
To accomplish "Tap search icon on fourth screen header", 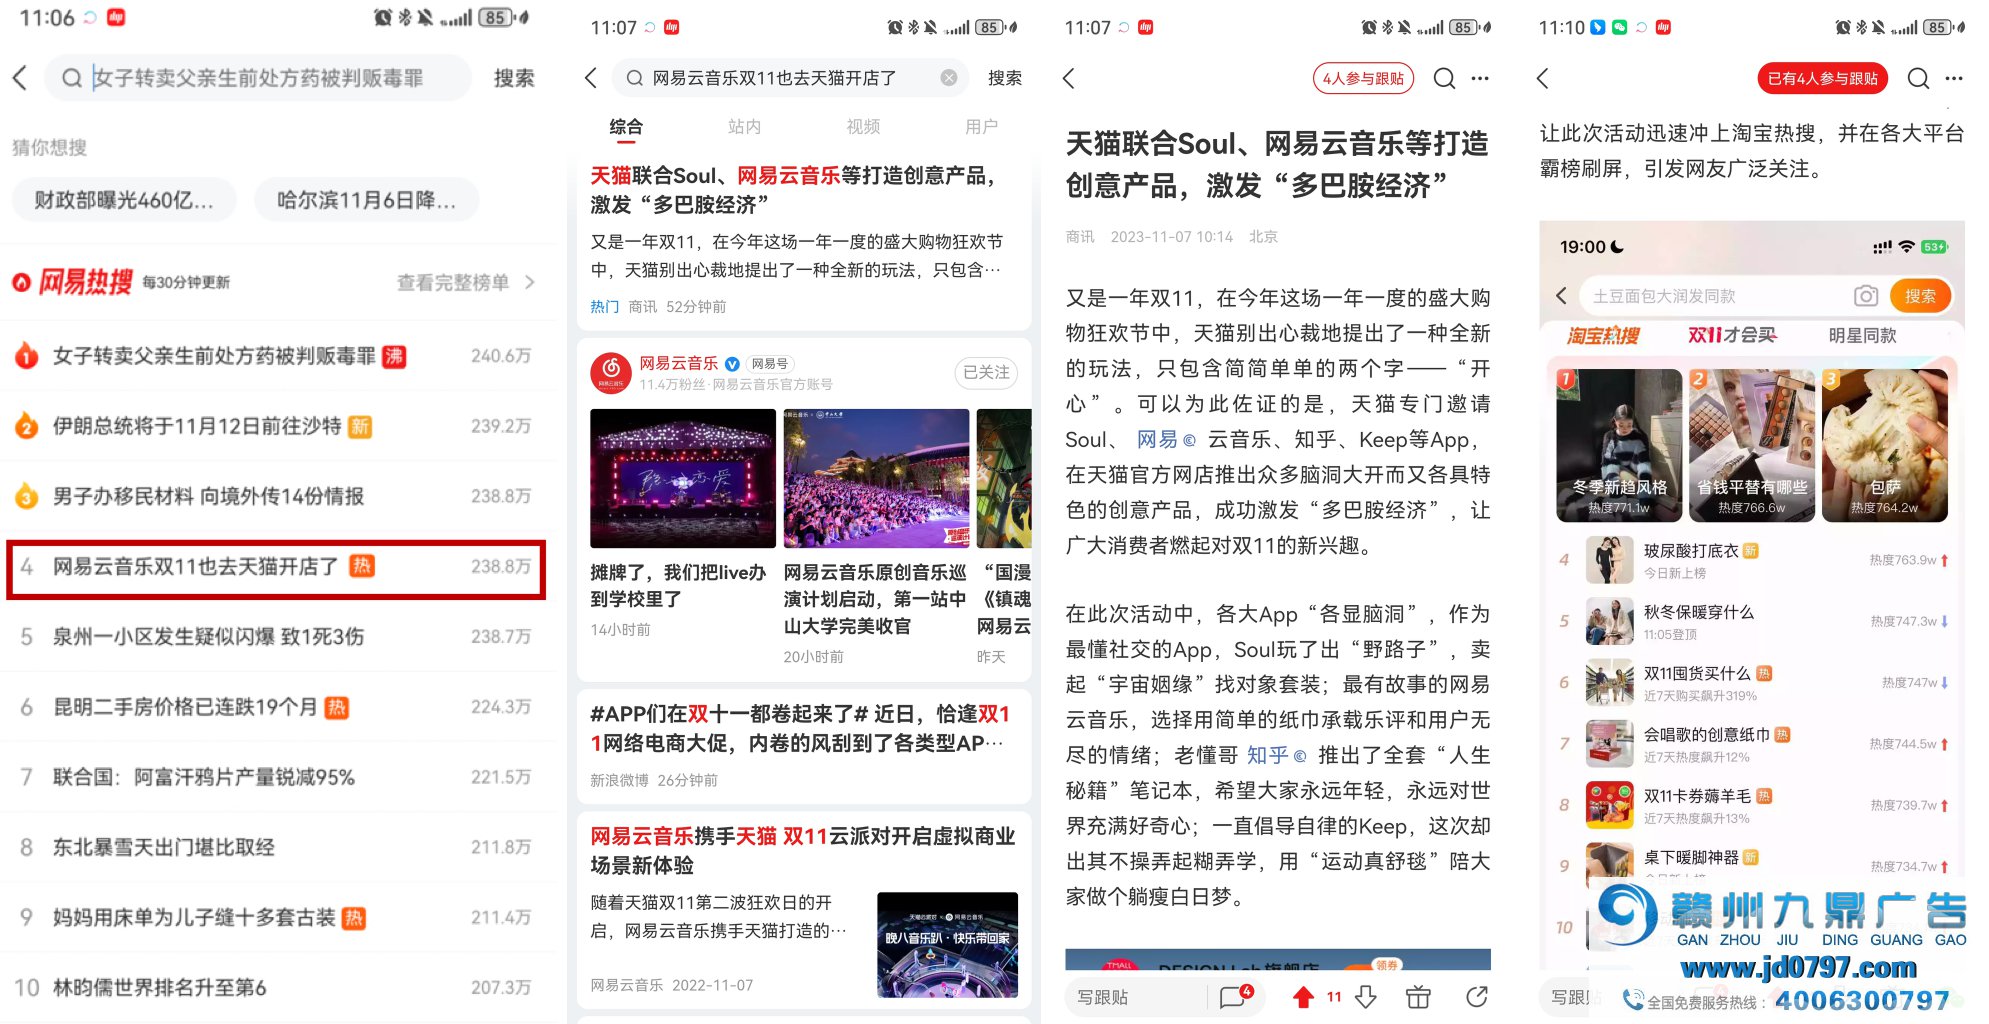I will click(1918, 78).
